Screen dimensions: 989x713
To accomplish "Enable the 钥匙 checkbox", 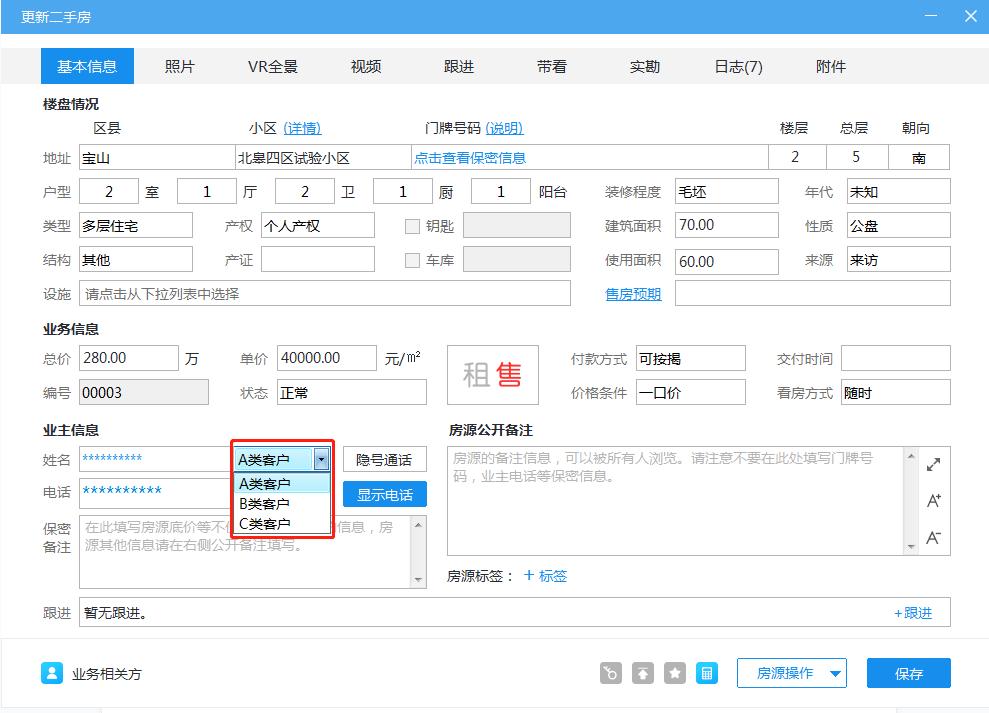I will click(413, 225).
